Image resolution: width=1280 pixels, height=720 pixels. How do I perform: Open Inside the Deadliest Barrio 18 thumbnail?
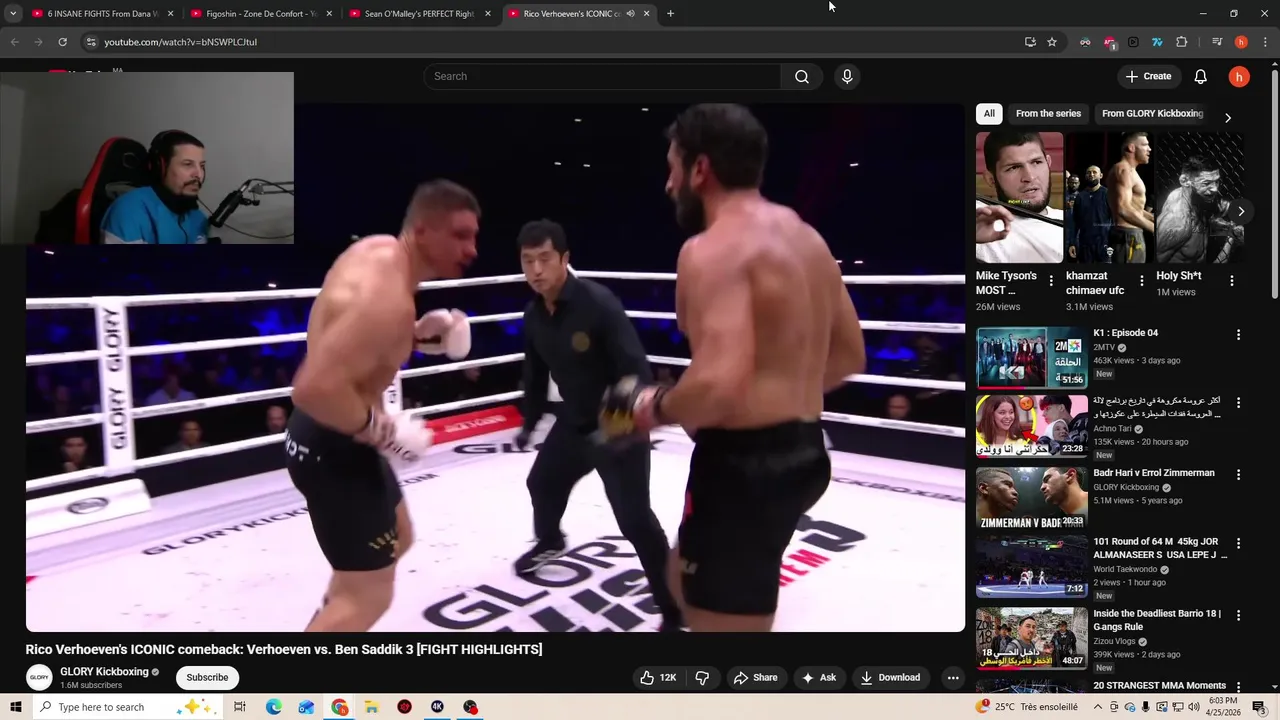(x=1031, y=638)
